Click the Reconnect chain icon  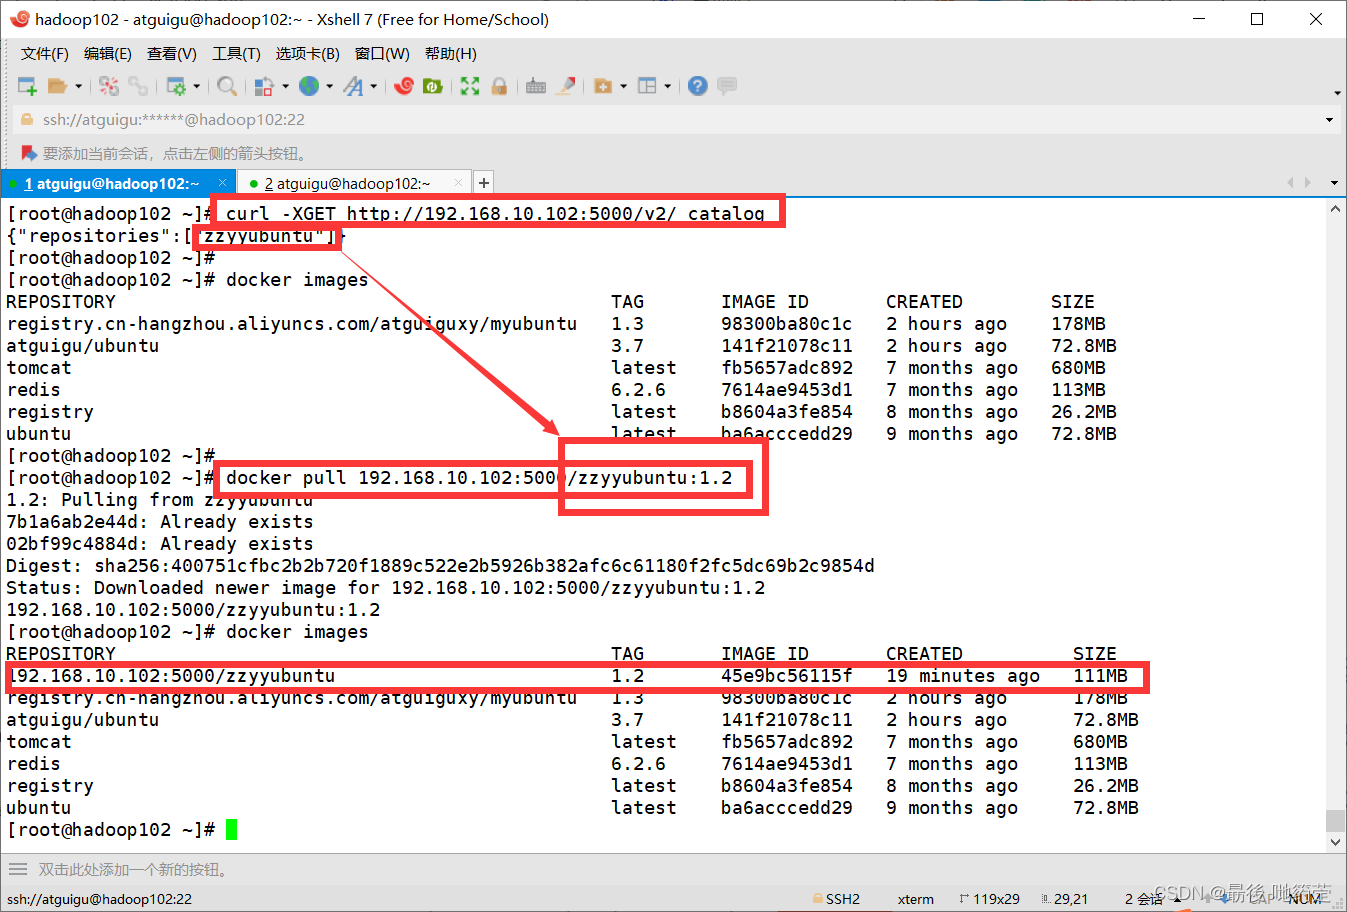click(138, 86)
